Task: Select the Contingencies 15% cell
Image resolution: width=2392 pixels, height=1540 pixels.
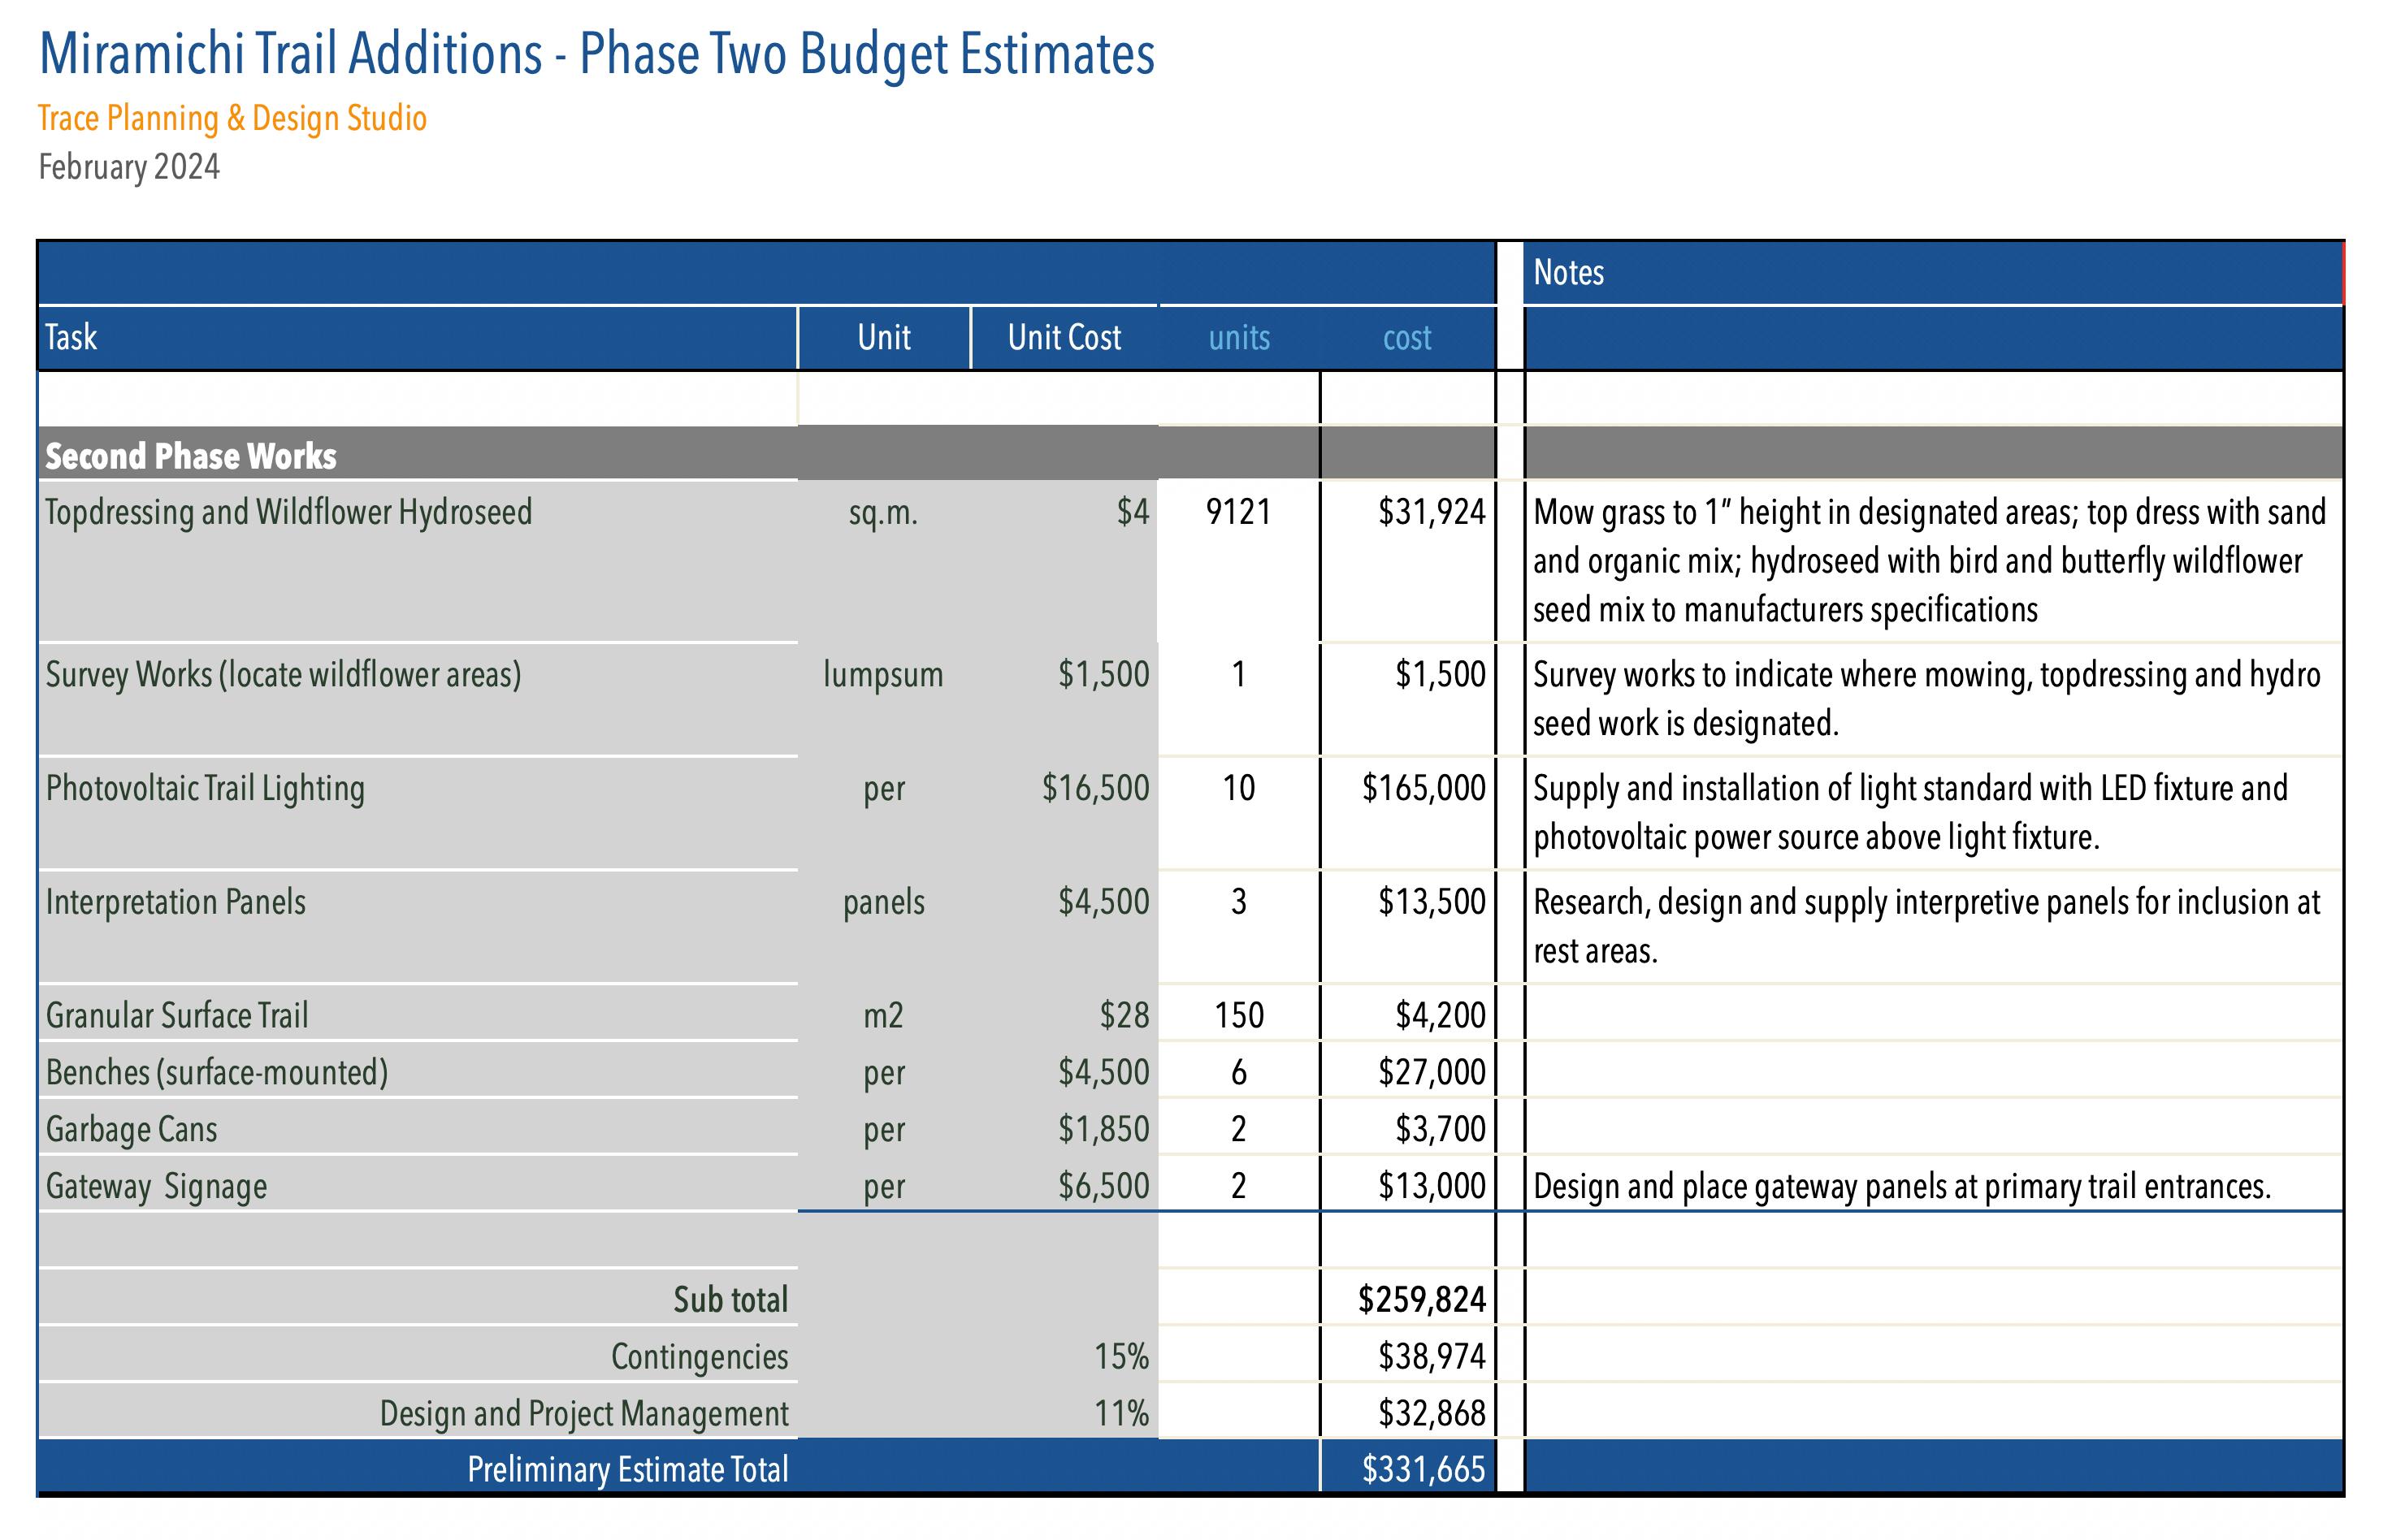Action: point(1121,1357)
